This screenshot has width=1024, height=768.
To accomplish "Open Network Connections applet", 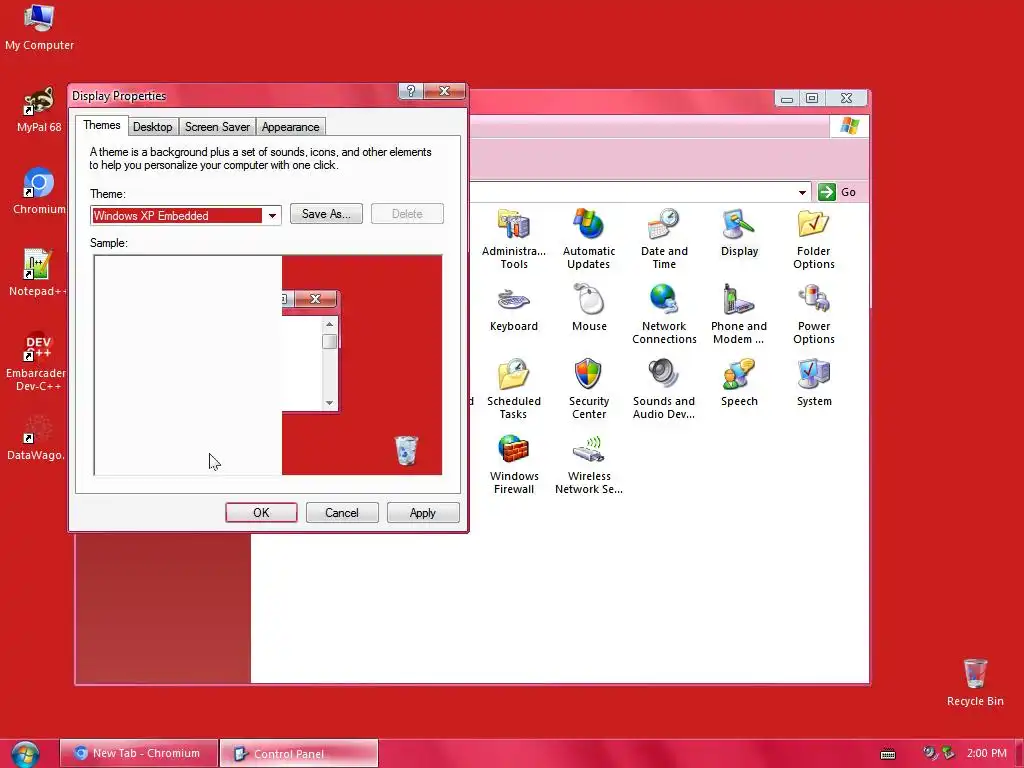I will click(x=664, y=314).
